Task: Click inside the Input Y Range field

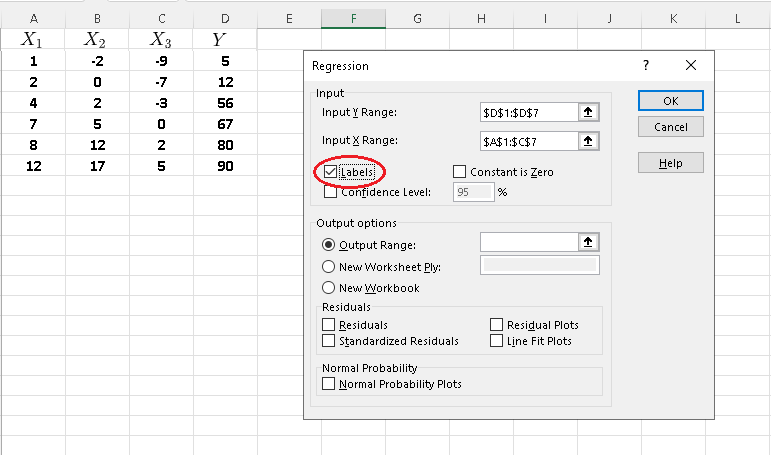Action: pos(527,113)
